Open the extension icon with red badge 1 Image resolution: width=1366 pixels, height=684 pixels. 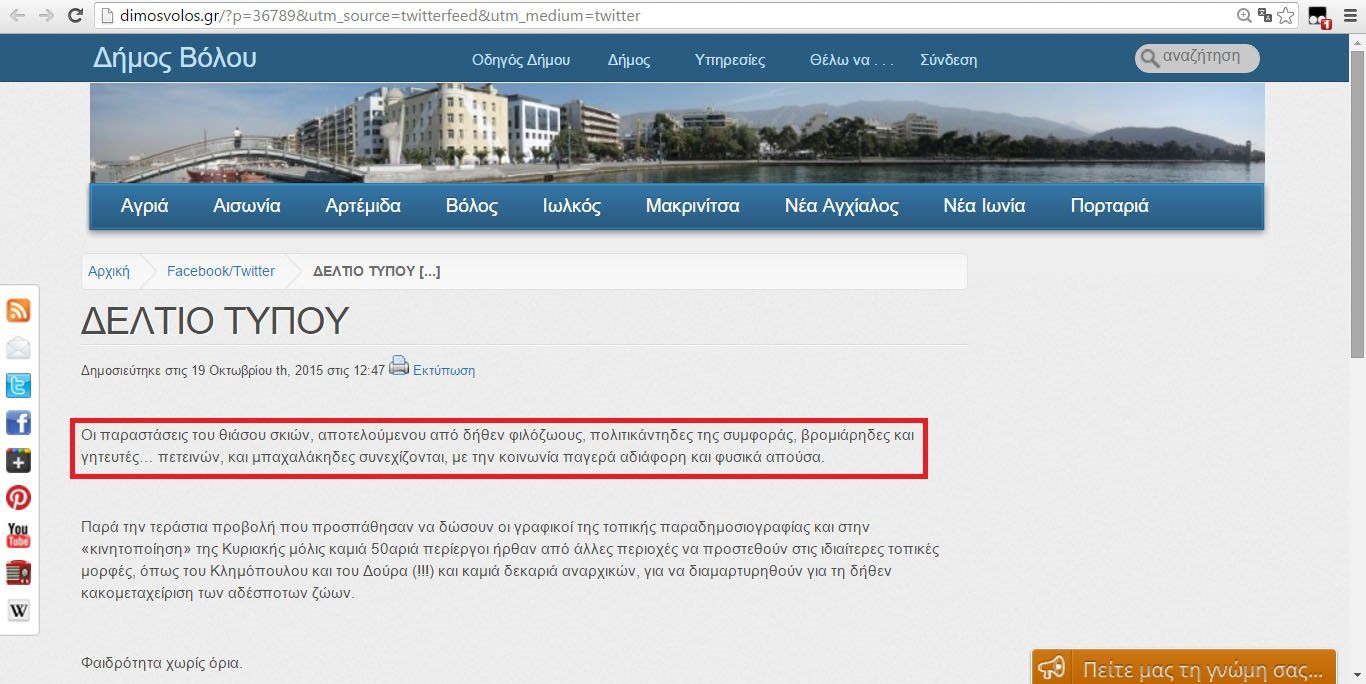click(x=1318, y=17)
